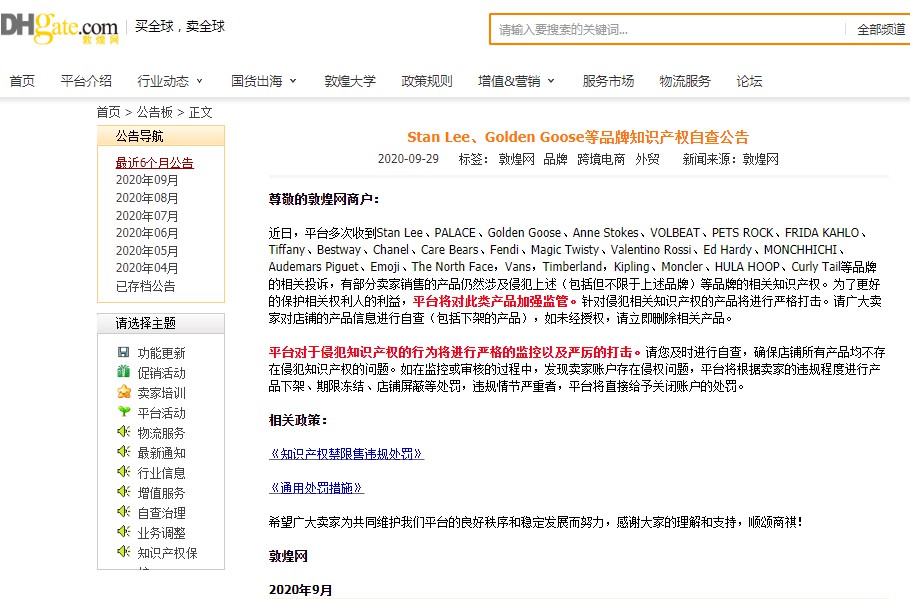Open the 政策规则 menu item
The width and height of the screenshot is (910, 599).
(427, 81)
